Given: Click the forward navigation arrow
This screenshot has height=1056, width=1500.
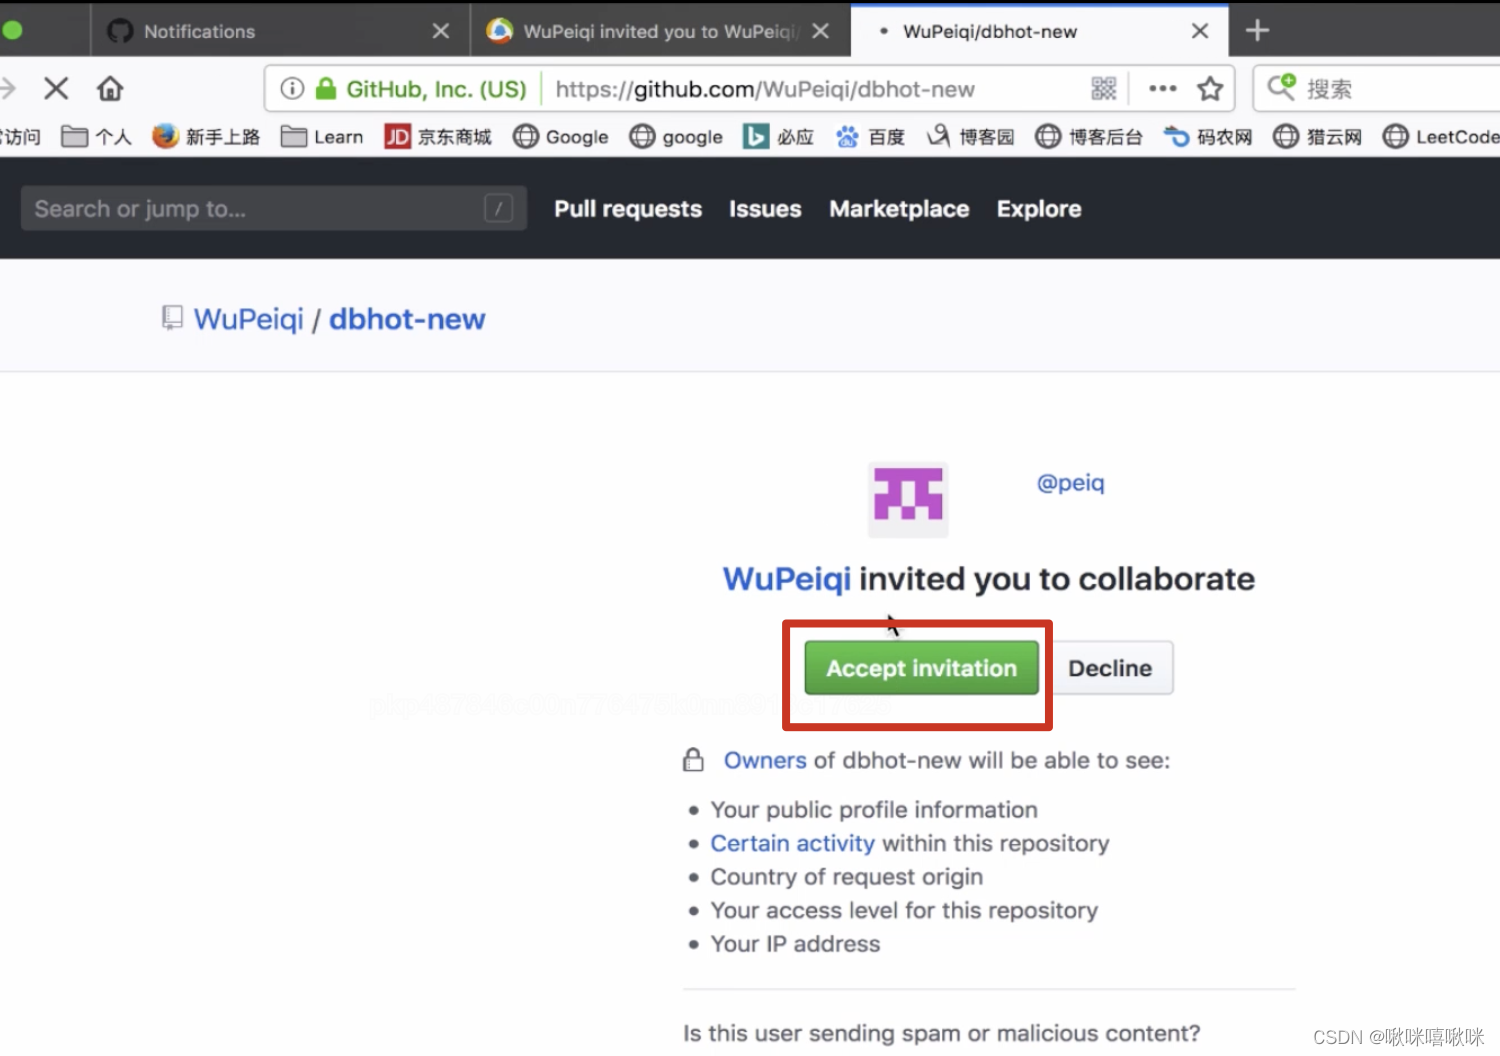Looking at the screenshot, I should [7, 89].
